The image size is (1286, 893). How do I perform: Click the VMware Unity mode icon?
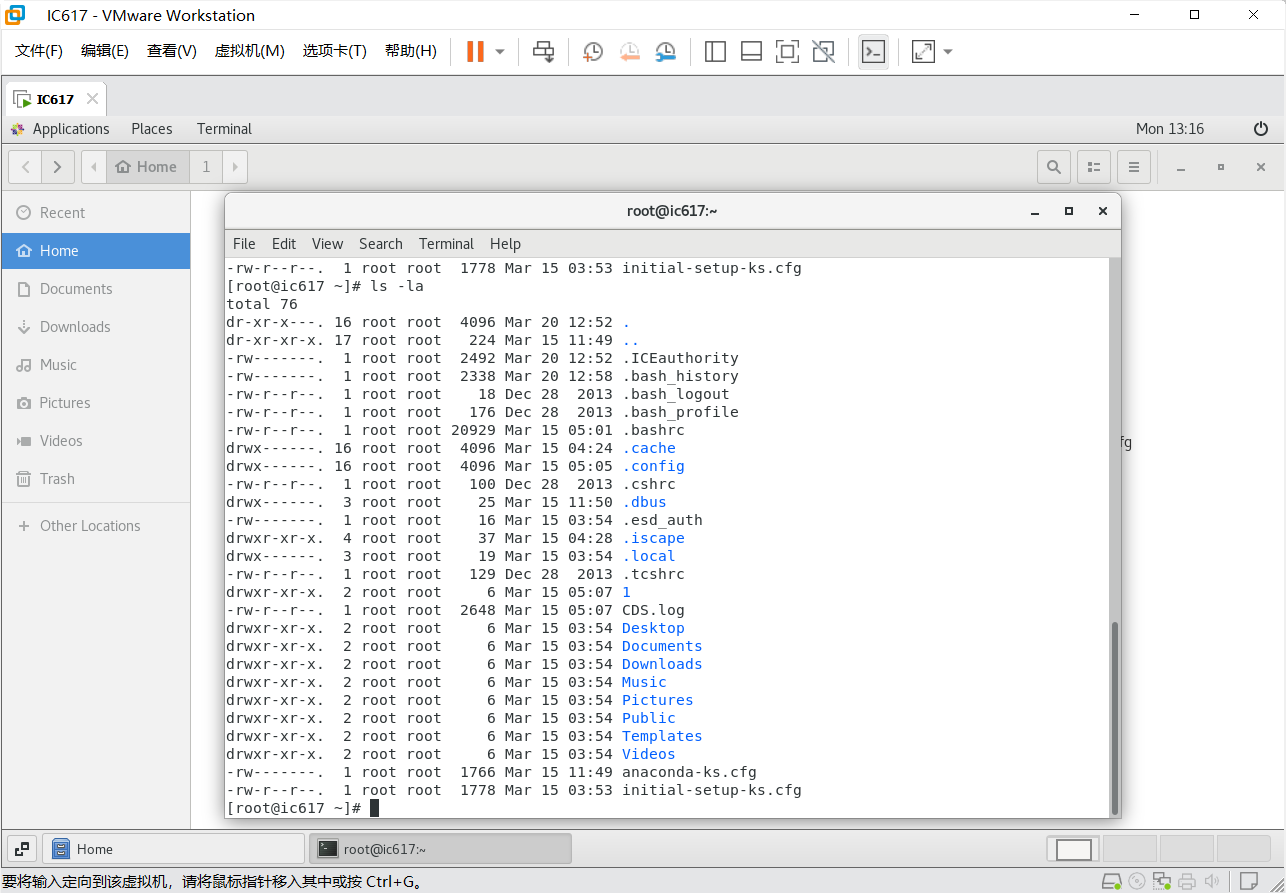coord(823,51)
